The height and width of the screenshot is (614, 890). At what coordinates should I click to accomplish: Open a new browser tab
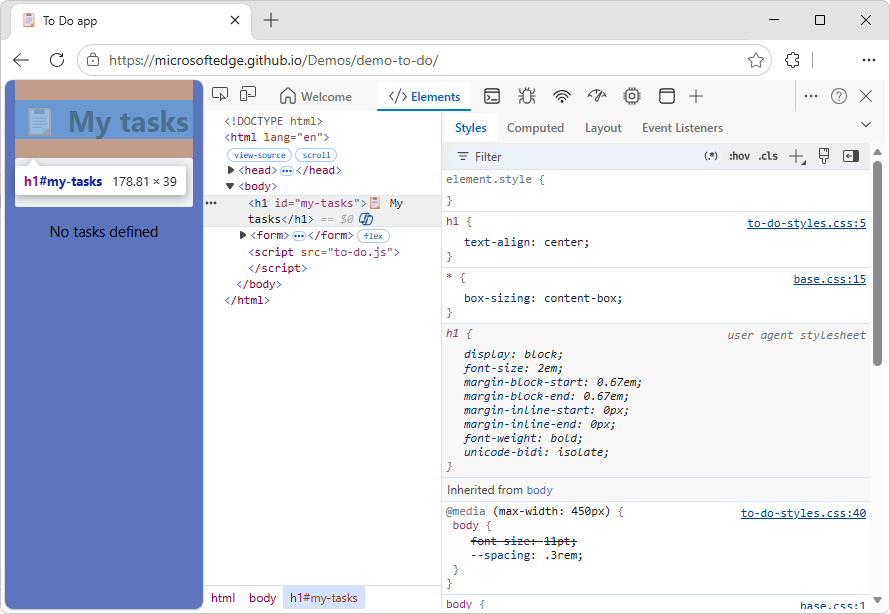point(271,20)
